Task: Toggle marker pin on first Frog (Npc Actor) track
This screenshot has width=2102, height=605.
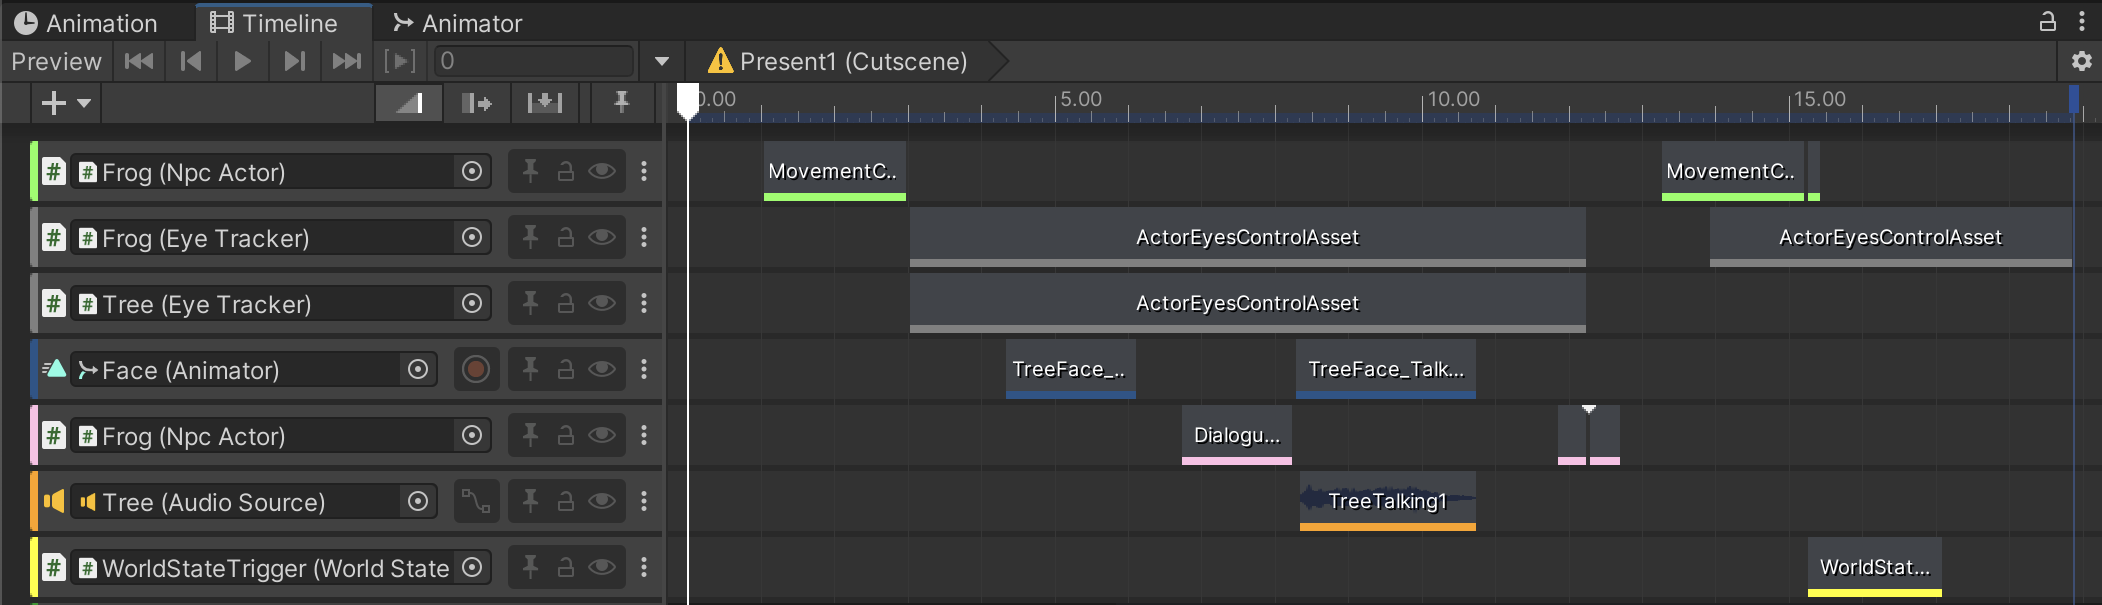Action: [530, 171]
